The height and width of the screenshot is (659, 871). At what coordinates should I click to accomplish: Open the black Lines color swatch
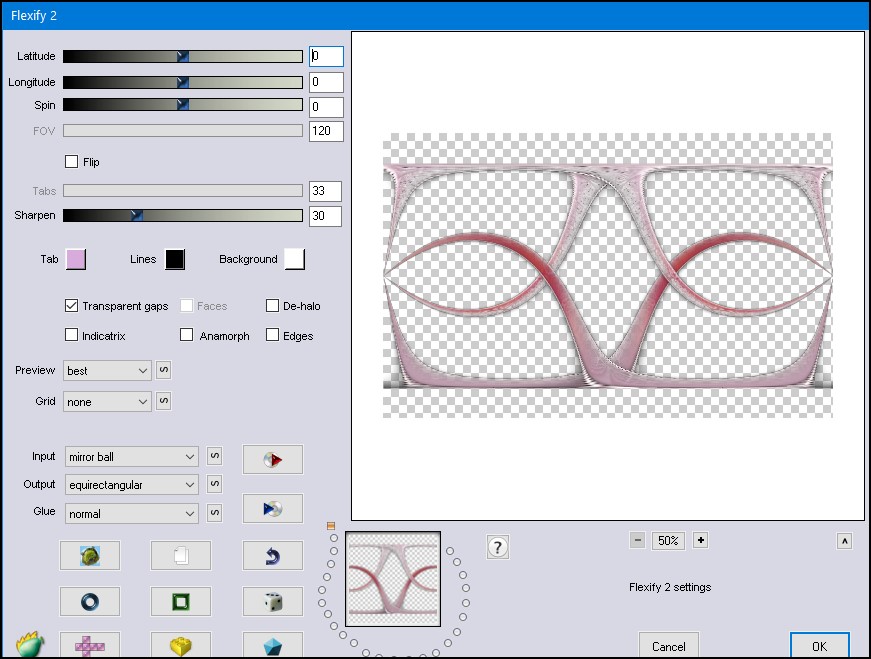point(175,259)
